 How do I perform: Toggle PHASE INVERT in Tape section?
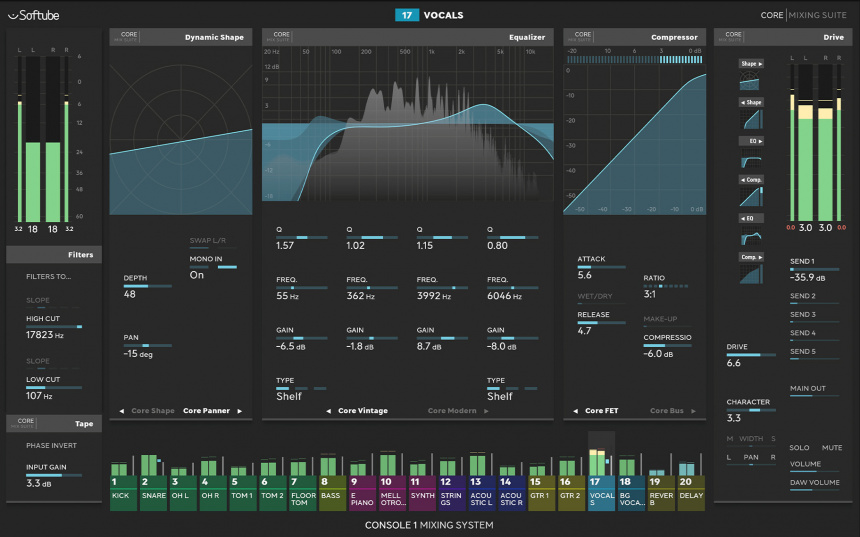pos(54,445)
